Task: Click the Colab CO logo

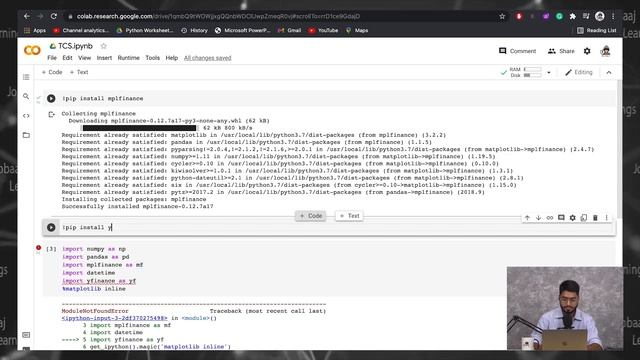Action: tap(32, 50)
